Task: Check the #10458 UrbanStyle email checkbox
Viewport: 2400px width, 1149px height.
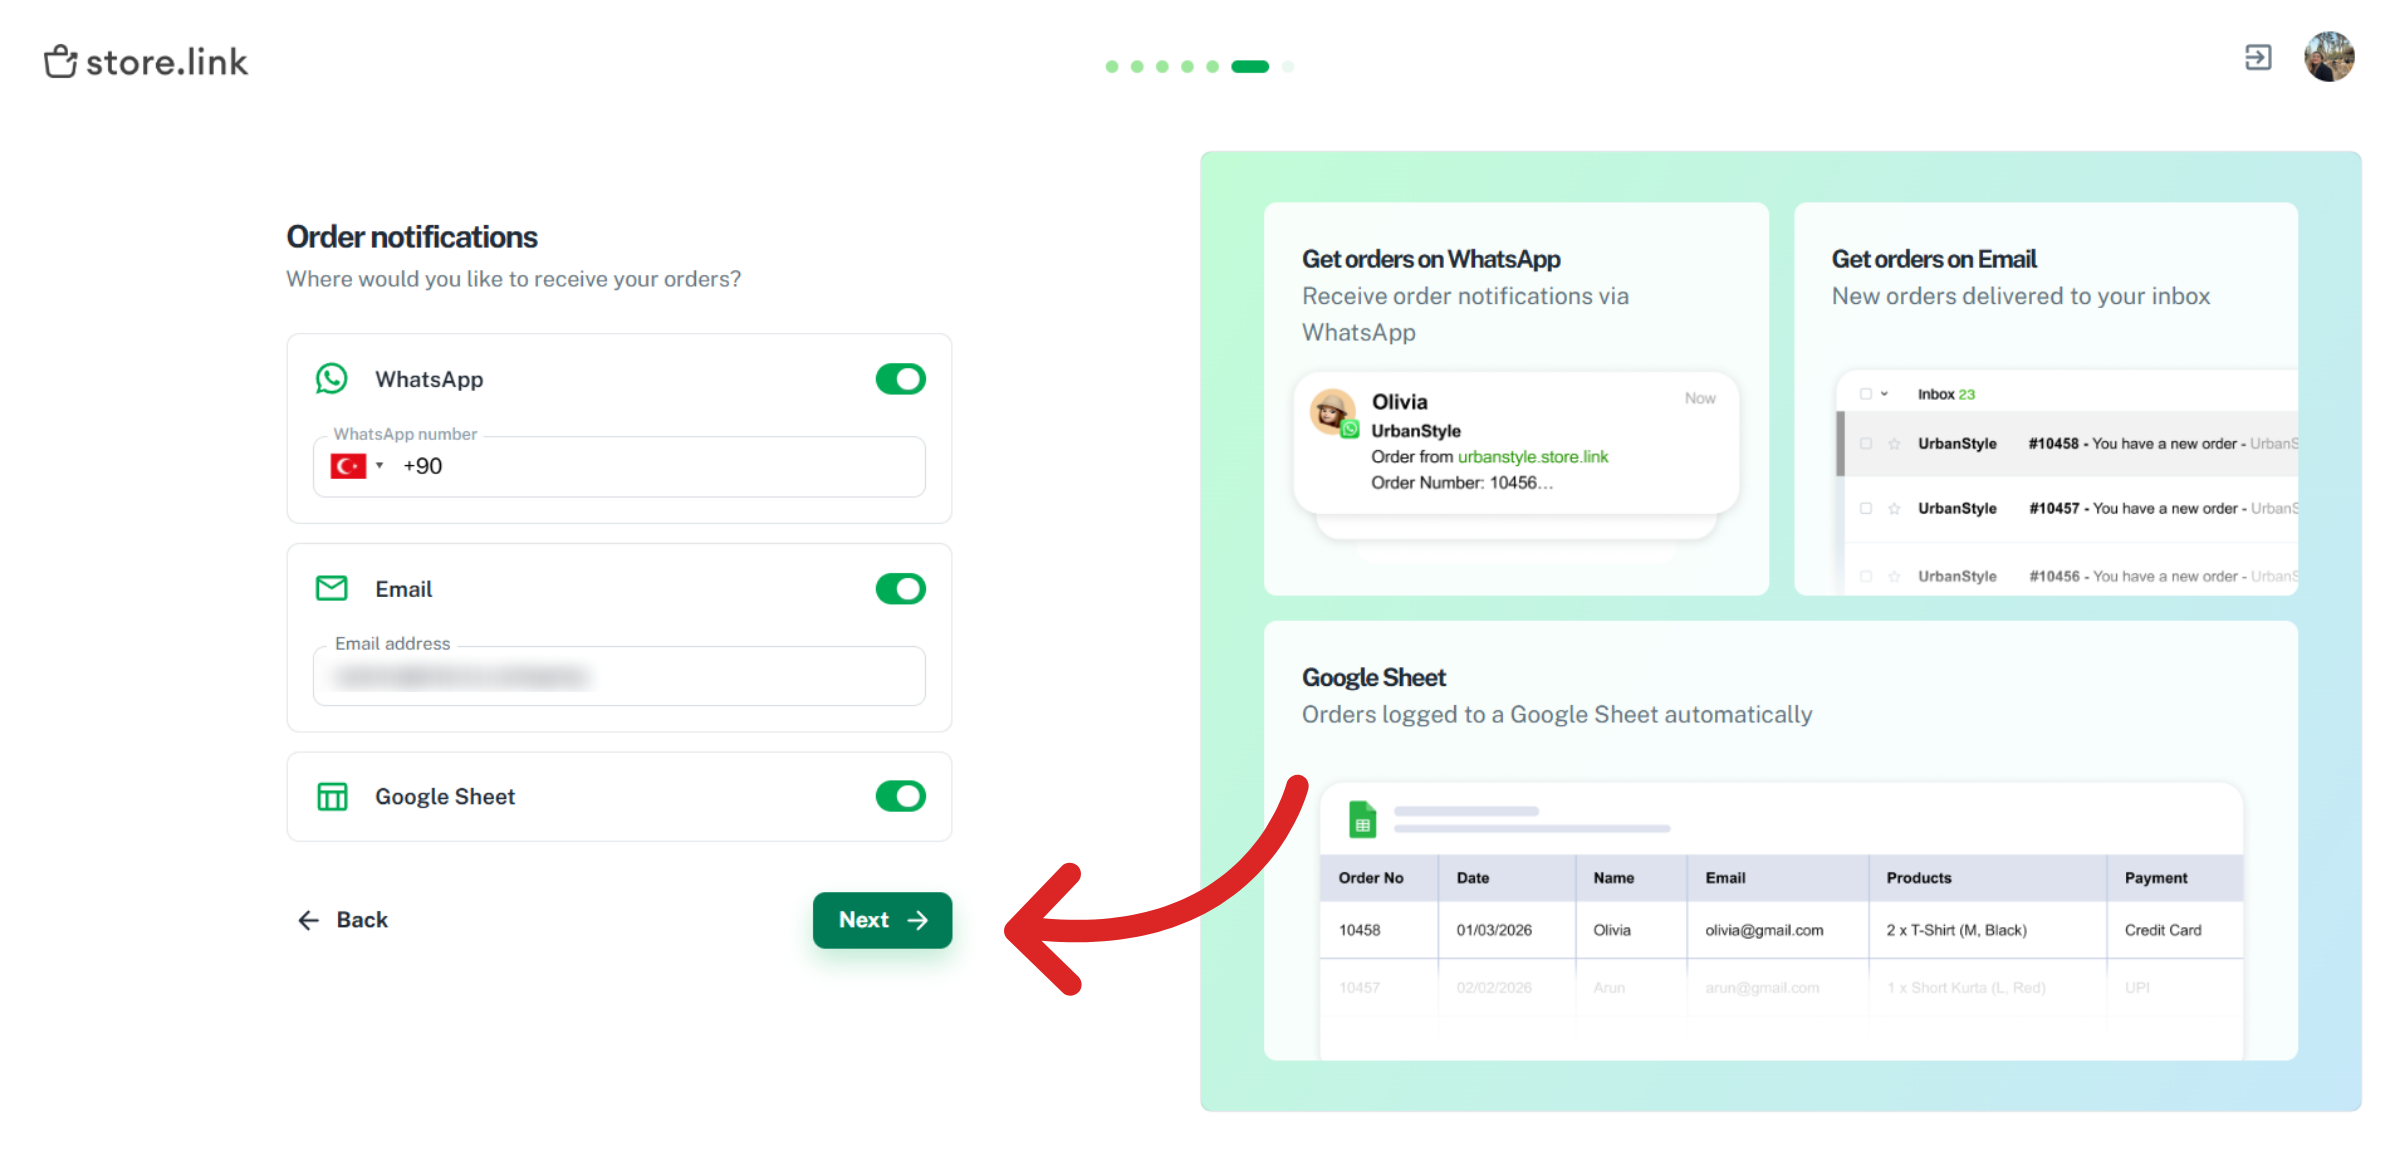Action: click(x=1865, y=443)
